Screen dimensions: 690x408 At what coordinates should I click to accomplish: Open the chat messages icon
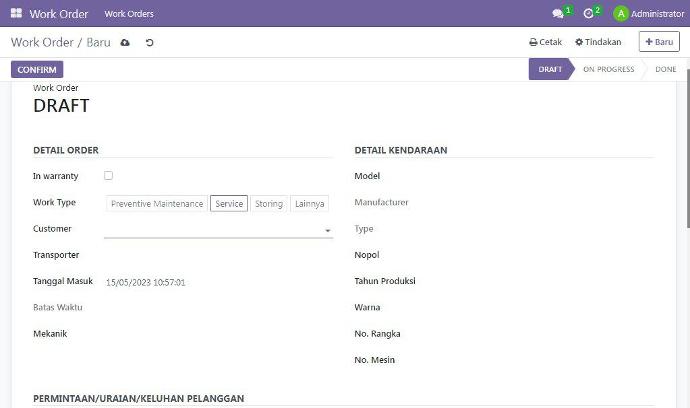pos(558,14)
